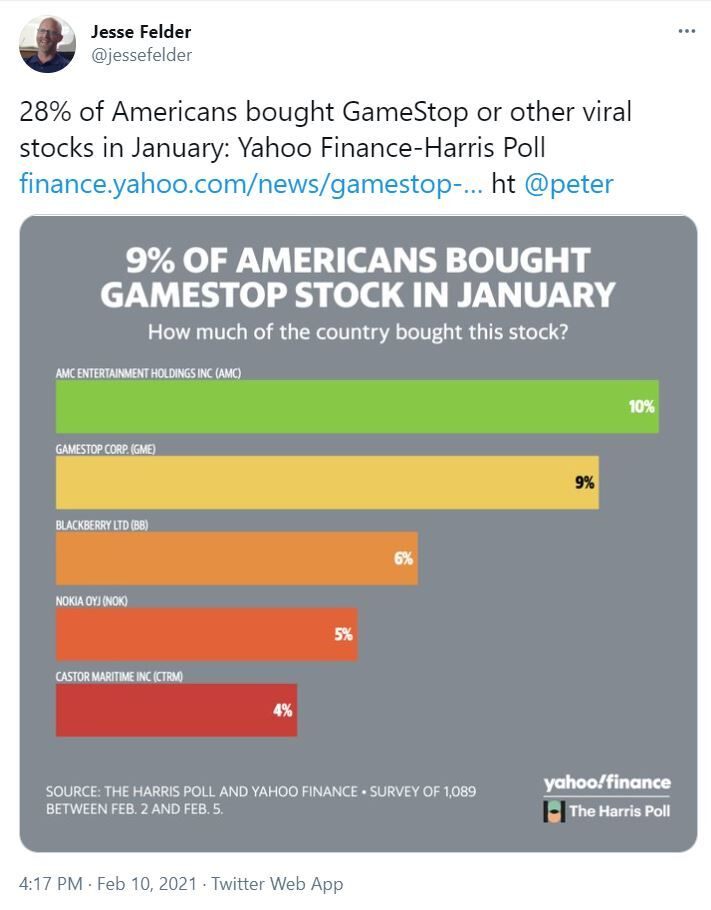Click the Nokia 5% bar
Screen dimensions: 711x910
[x=207, y=634]
